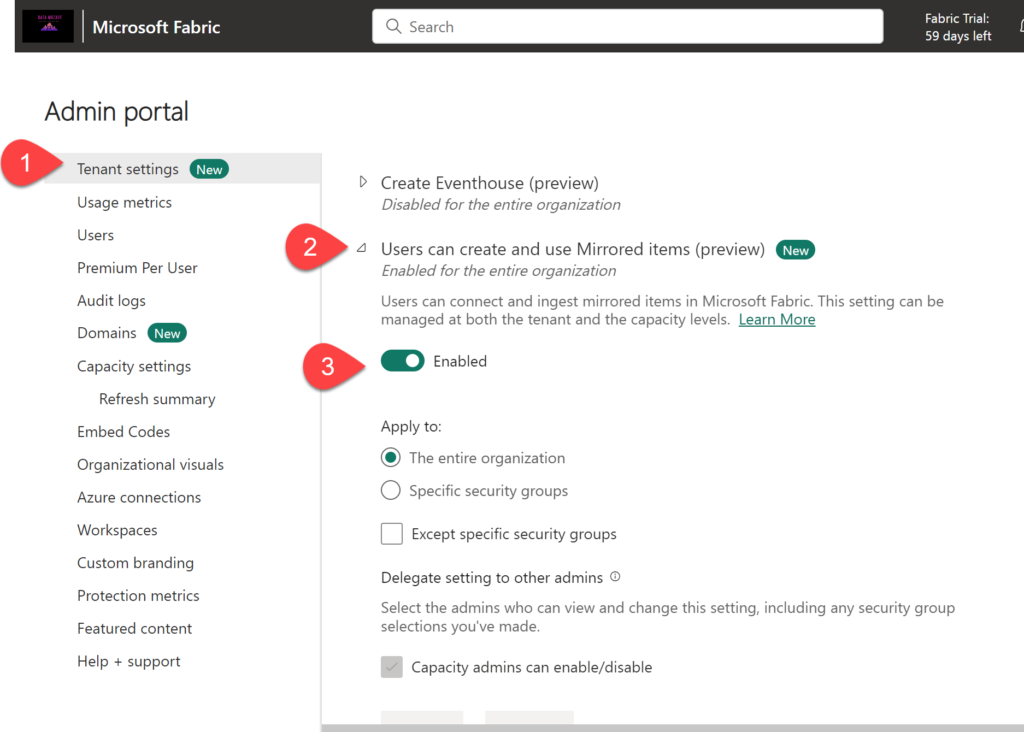Image resolution: width=1024 pixels, height=732 pixels.
Task: Click Enabled for the entire organization text
Action: pos(498,270)
